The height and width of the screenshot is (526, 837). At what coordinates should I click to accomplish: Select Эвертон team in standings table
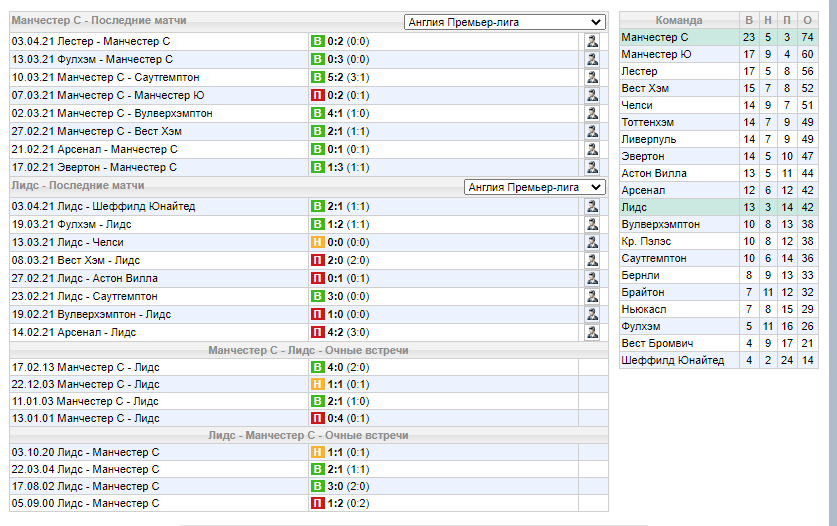tap(643, 156)
